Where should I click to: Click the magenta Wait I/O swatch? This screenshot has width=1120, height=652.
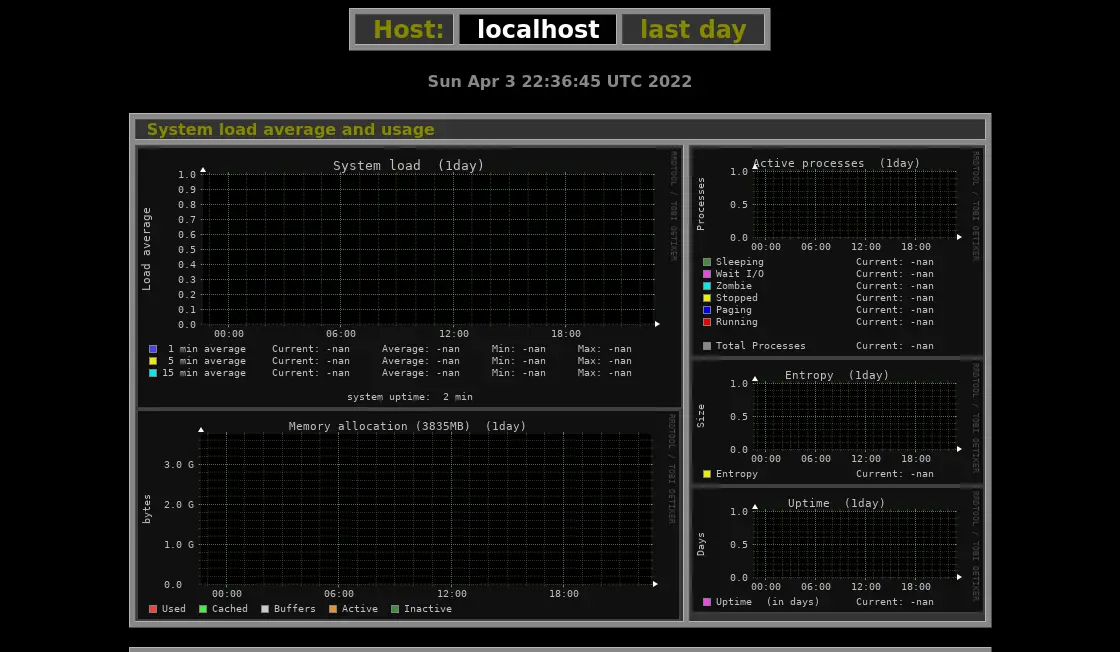pyautogui.click(x=707, y=274)
